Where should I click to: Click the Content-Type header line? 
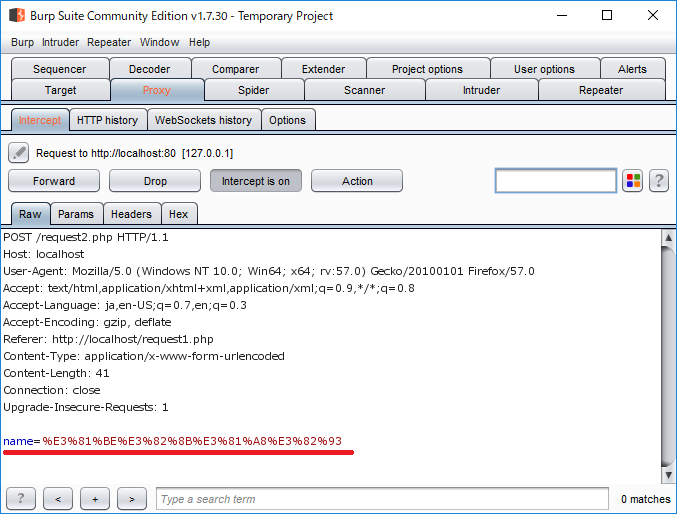point(144,356)
